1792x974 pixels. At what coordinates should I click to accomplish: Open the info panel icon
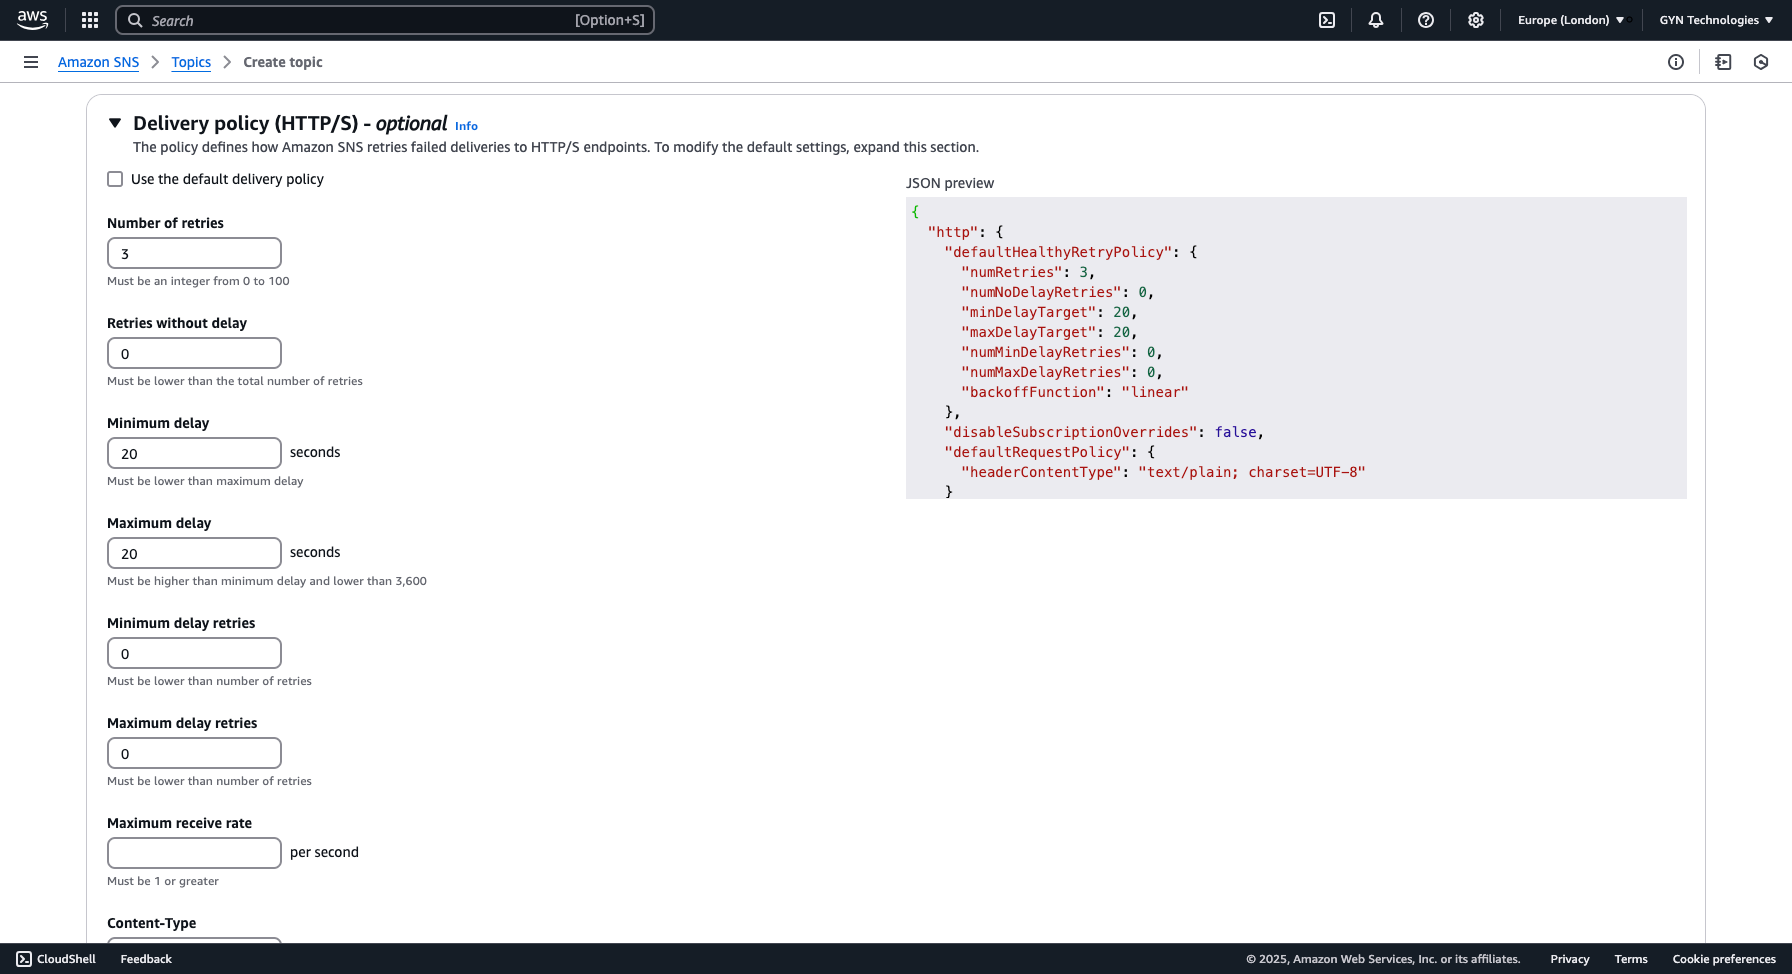[x=1676, y=62]
